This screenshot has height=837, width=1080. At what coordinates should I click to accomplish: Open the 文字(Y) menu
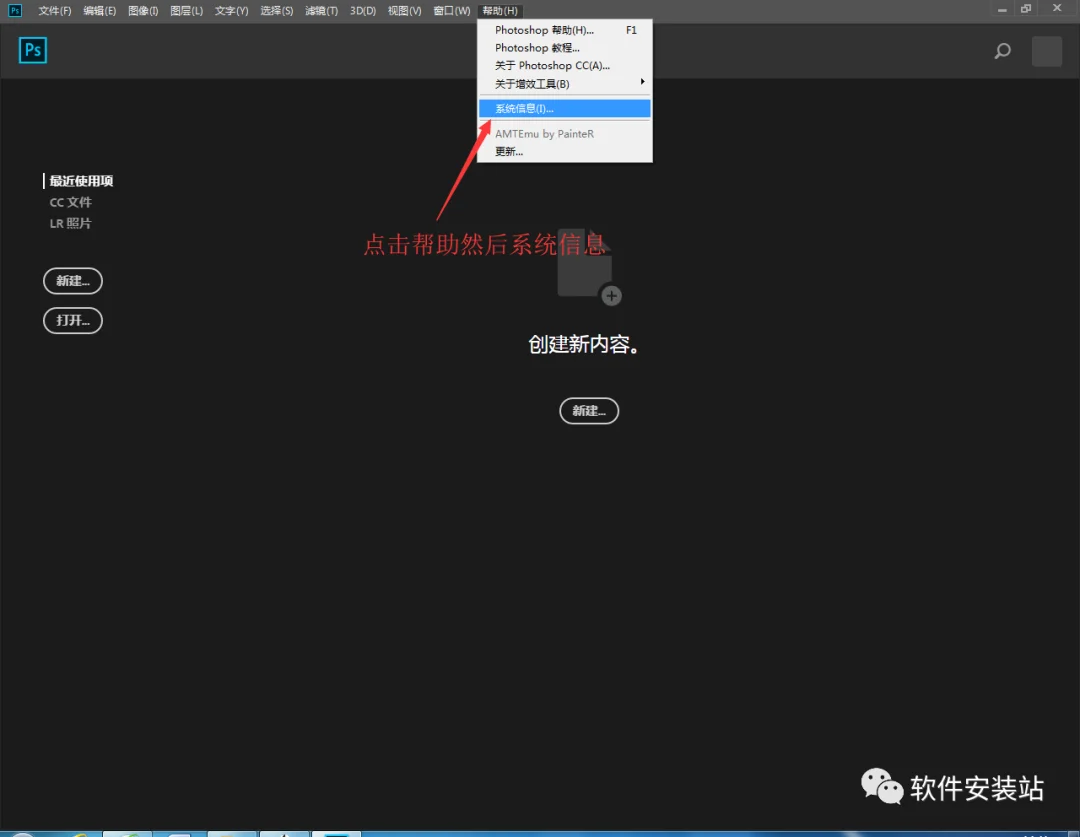231,11
